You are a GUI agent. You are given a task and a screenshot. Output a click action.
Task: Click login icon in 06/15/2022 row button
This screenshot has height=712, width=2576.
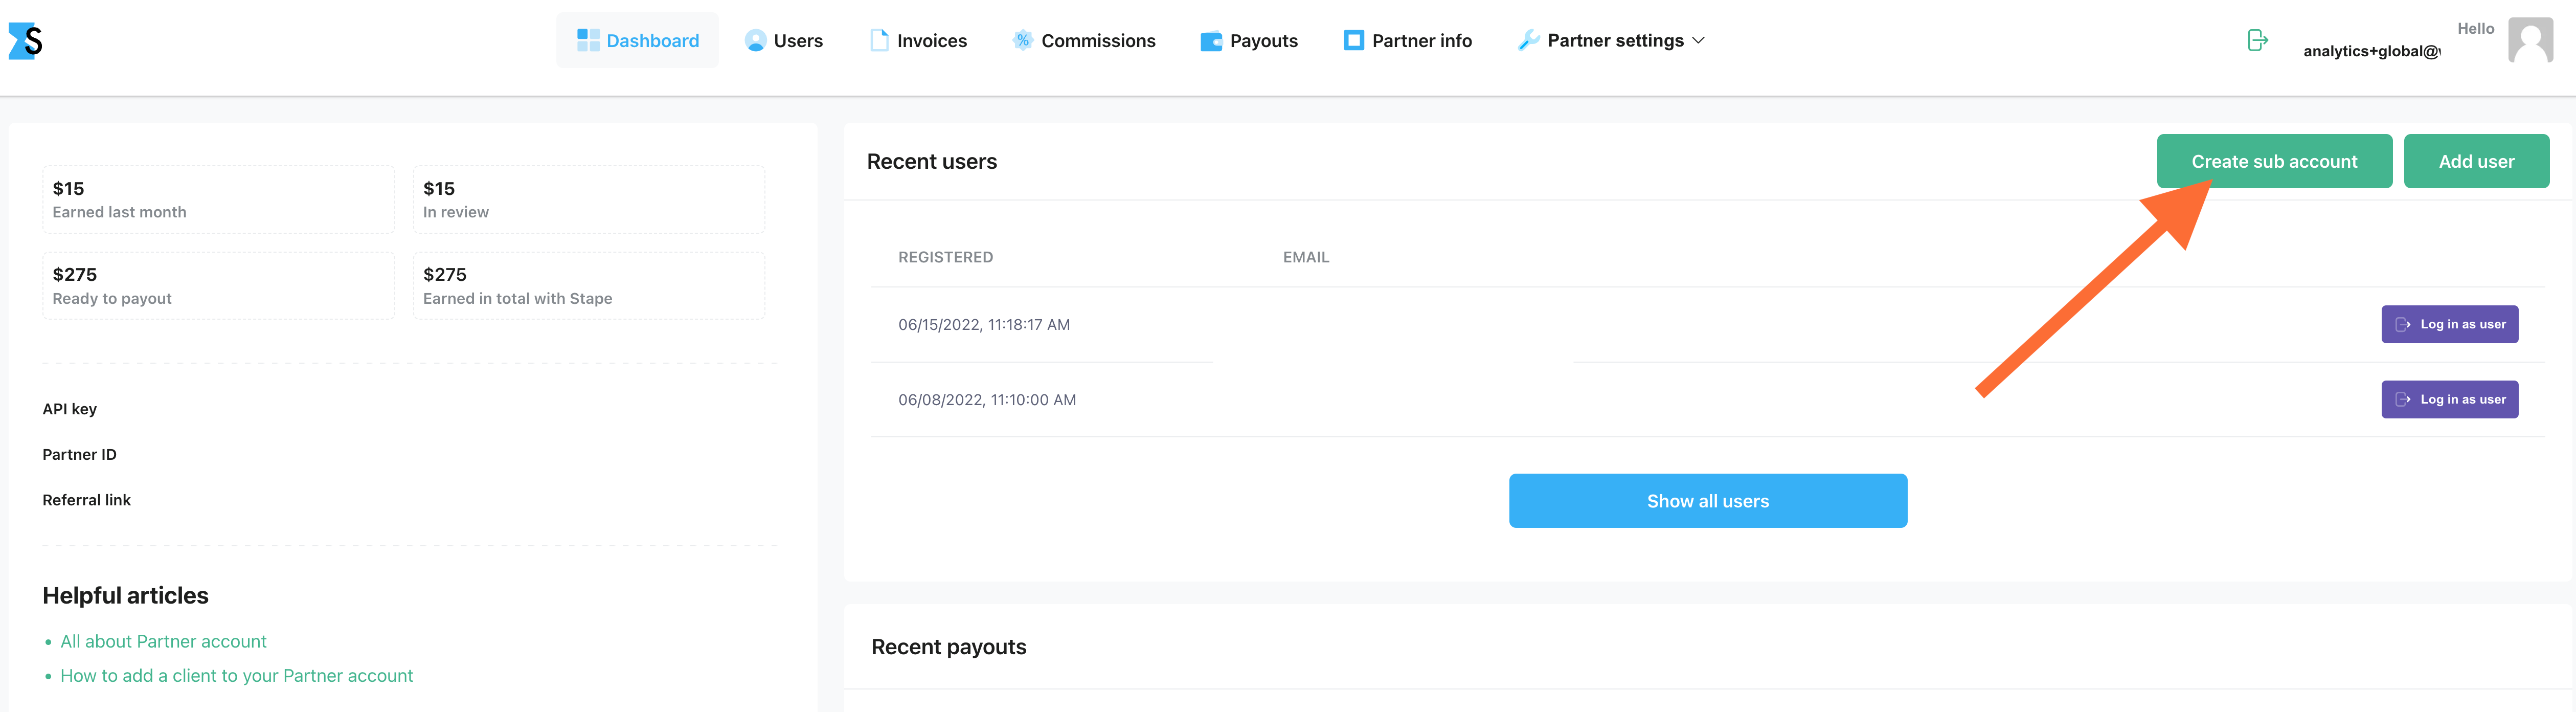[2402, 324]
